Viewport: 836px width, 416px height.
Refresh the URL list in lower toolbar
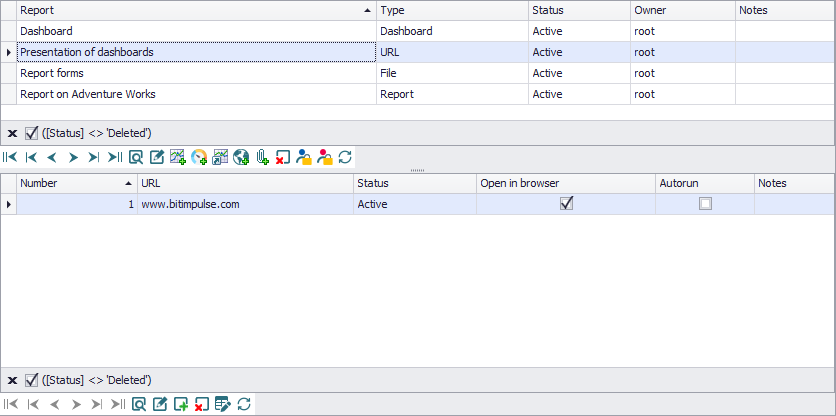244,404
